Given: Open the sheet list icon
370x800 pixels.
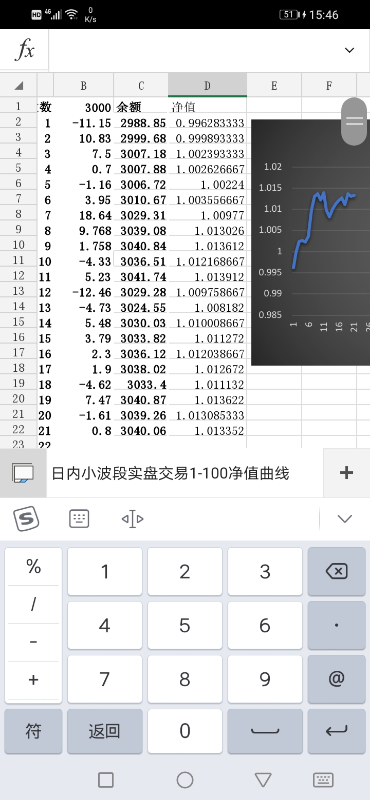Looking at the screenshot, I should pyautogui.click(x=23, y=473).
